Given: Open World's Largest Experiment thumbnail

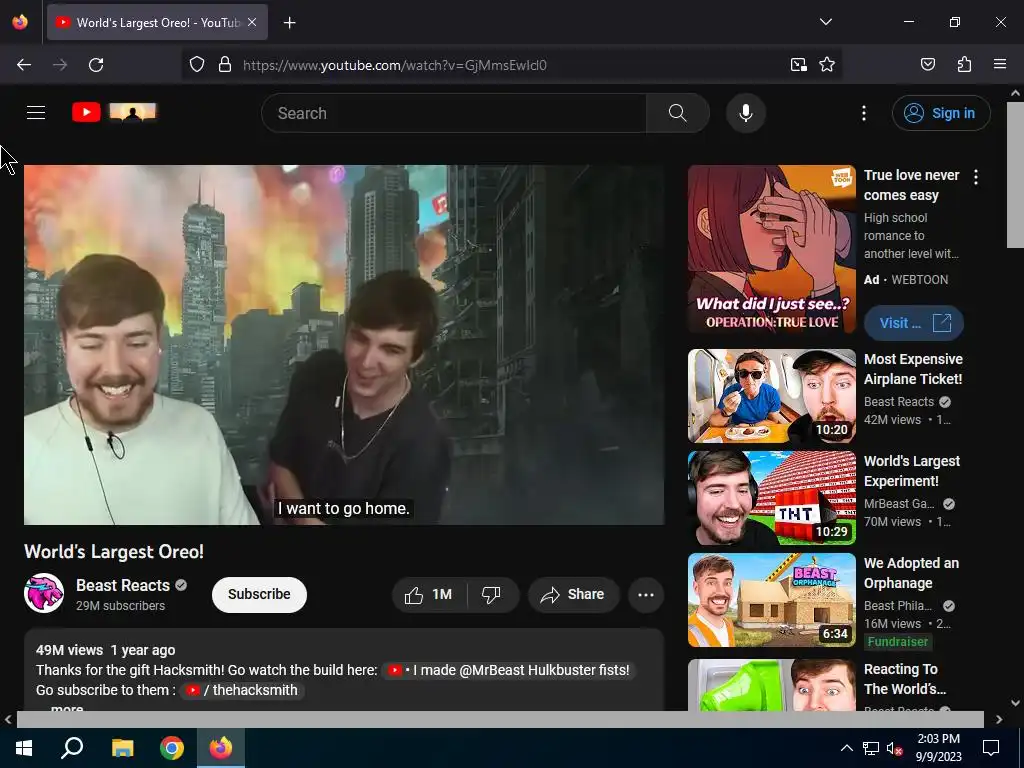Looking at the screenshot, I should (771, 498).
